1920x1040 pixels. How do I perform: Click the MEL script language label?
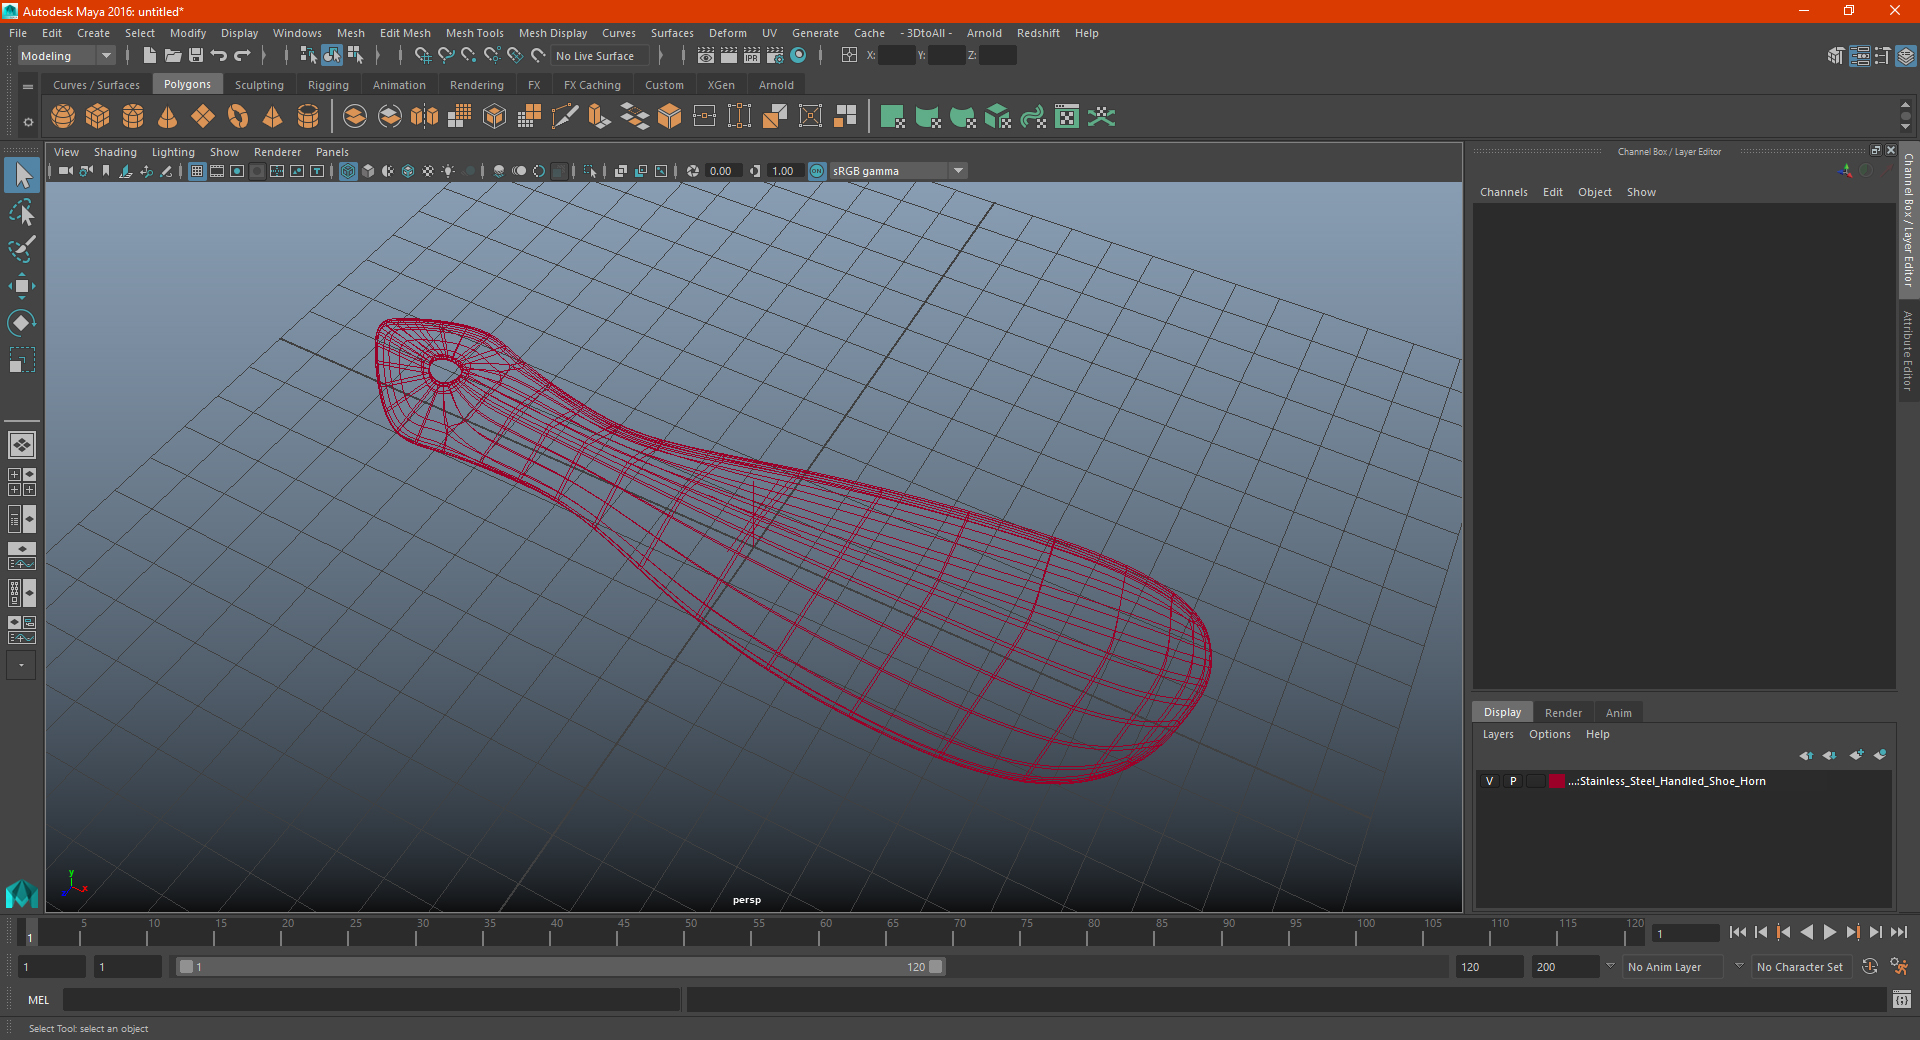click(38, 1000)
